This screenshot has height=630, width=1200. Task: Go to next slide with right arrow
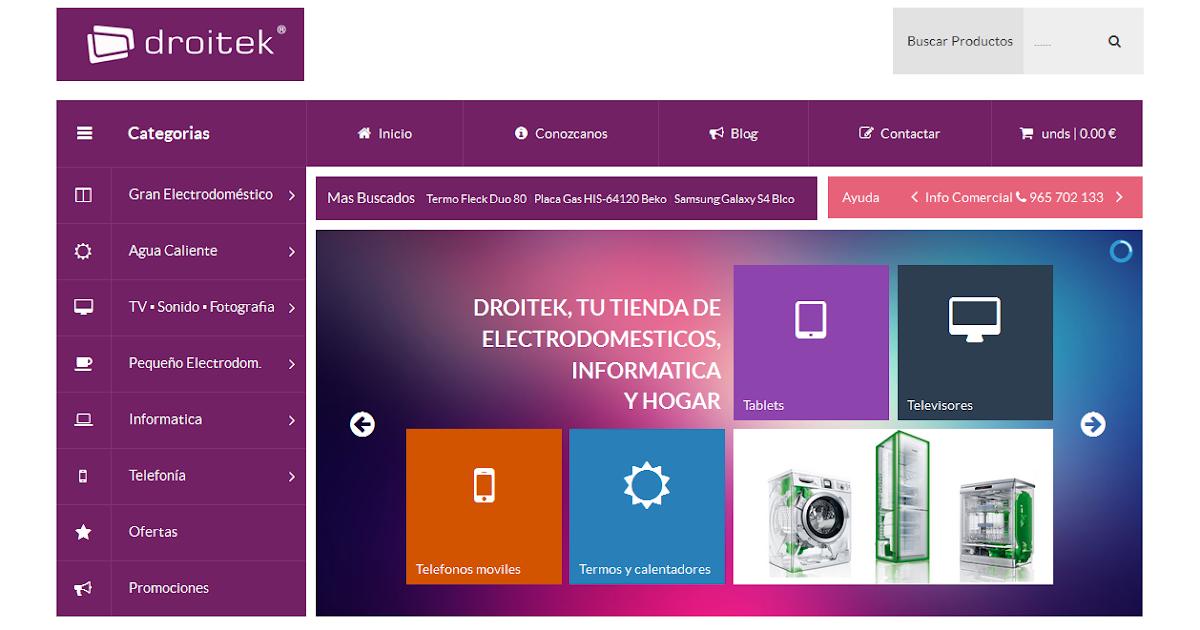pos(1093,424)
